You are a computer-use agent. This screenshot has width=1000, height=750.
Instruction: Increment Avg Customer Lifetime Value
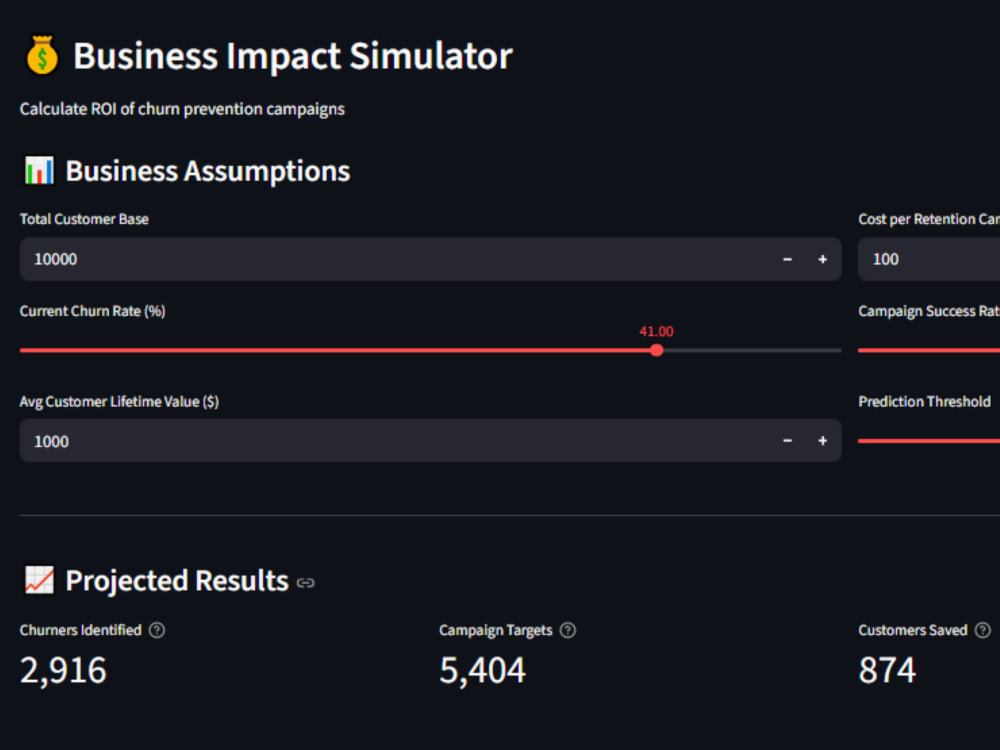822,441
